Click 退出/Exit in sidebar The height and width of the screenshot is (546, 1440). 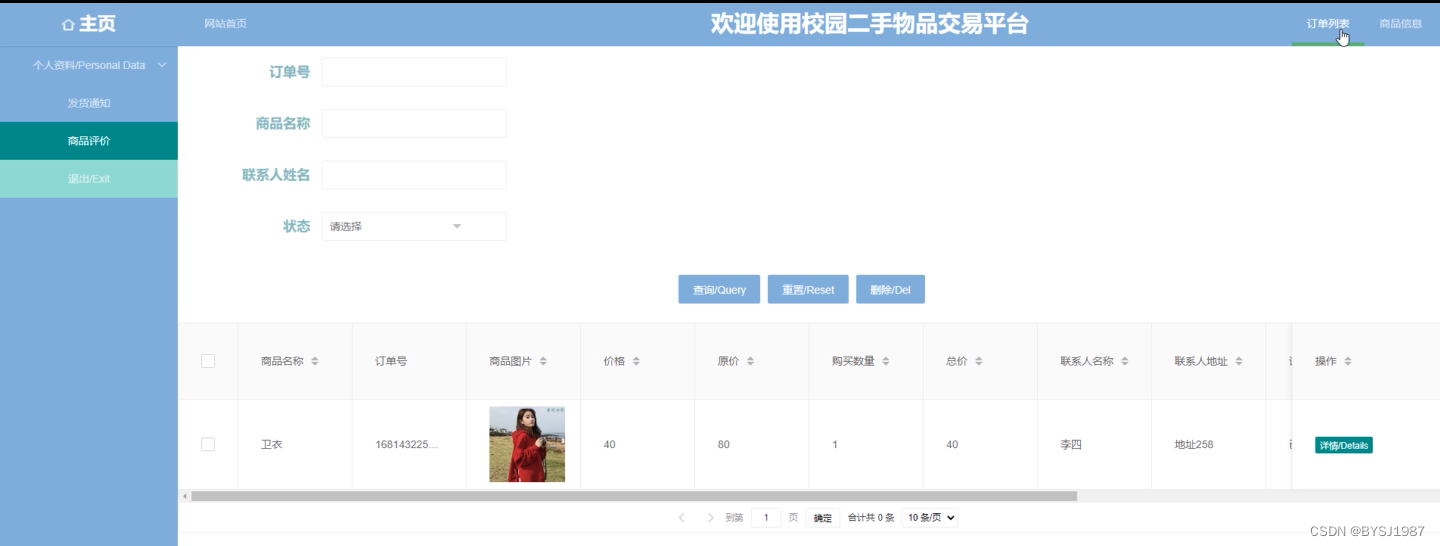(89, 179)
